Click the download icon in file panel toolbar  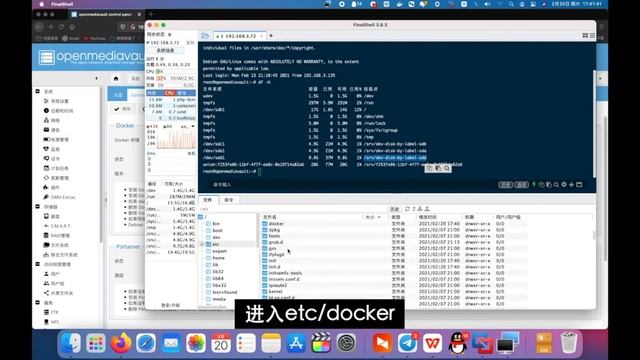point(420,209)
